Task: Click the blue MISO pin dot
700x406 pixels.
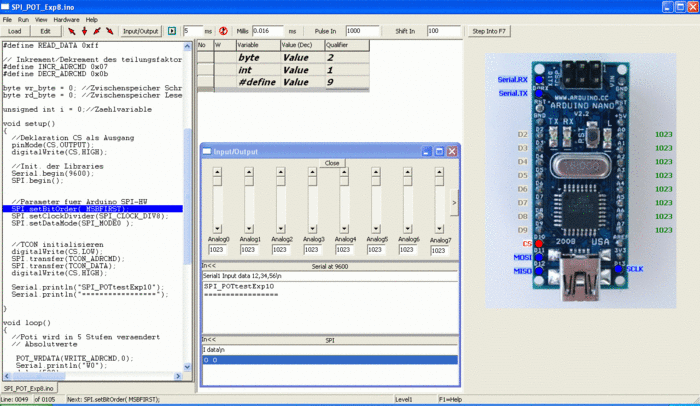Action: [539, 271]
